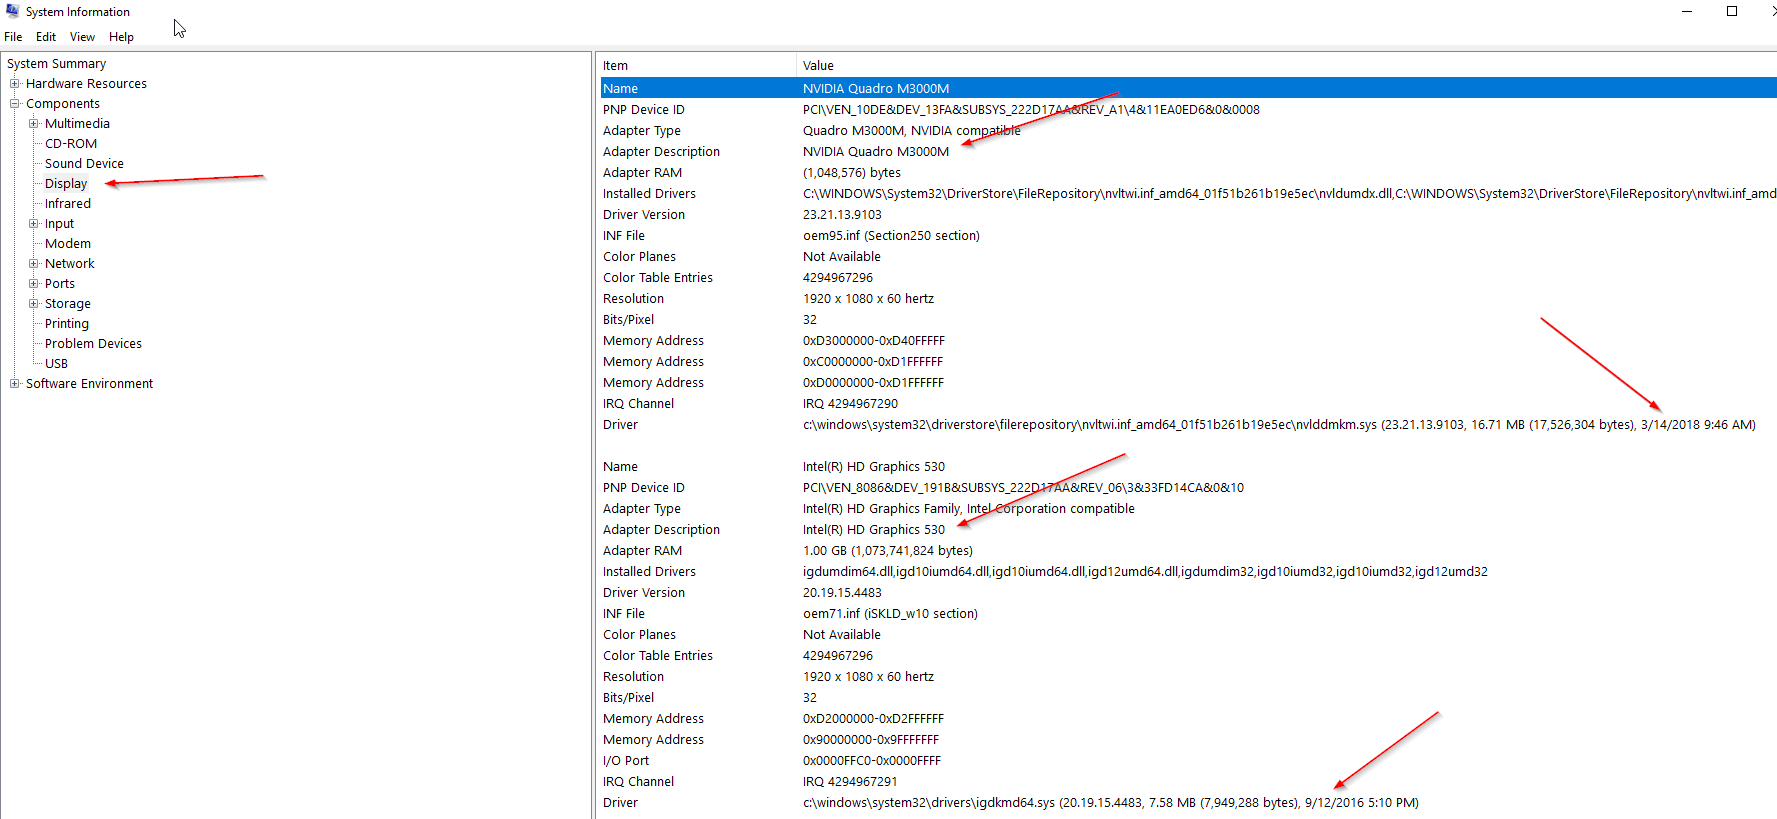This screenshot has height=819, width=1777.
Task: Click the I/O port value 0x0000FFC0-0x0000FFFF
Action: point(871,761)
